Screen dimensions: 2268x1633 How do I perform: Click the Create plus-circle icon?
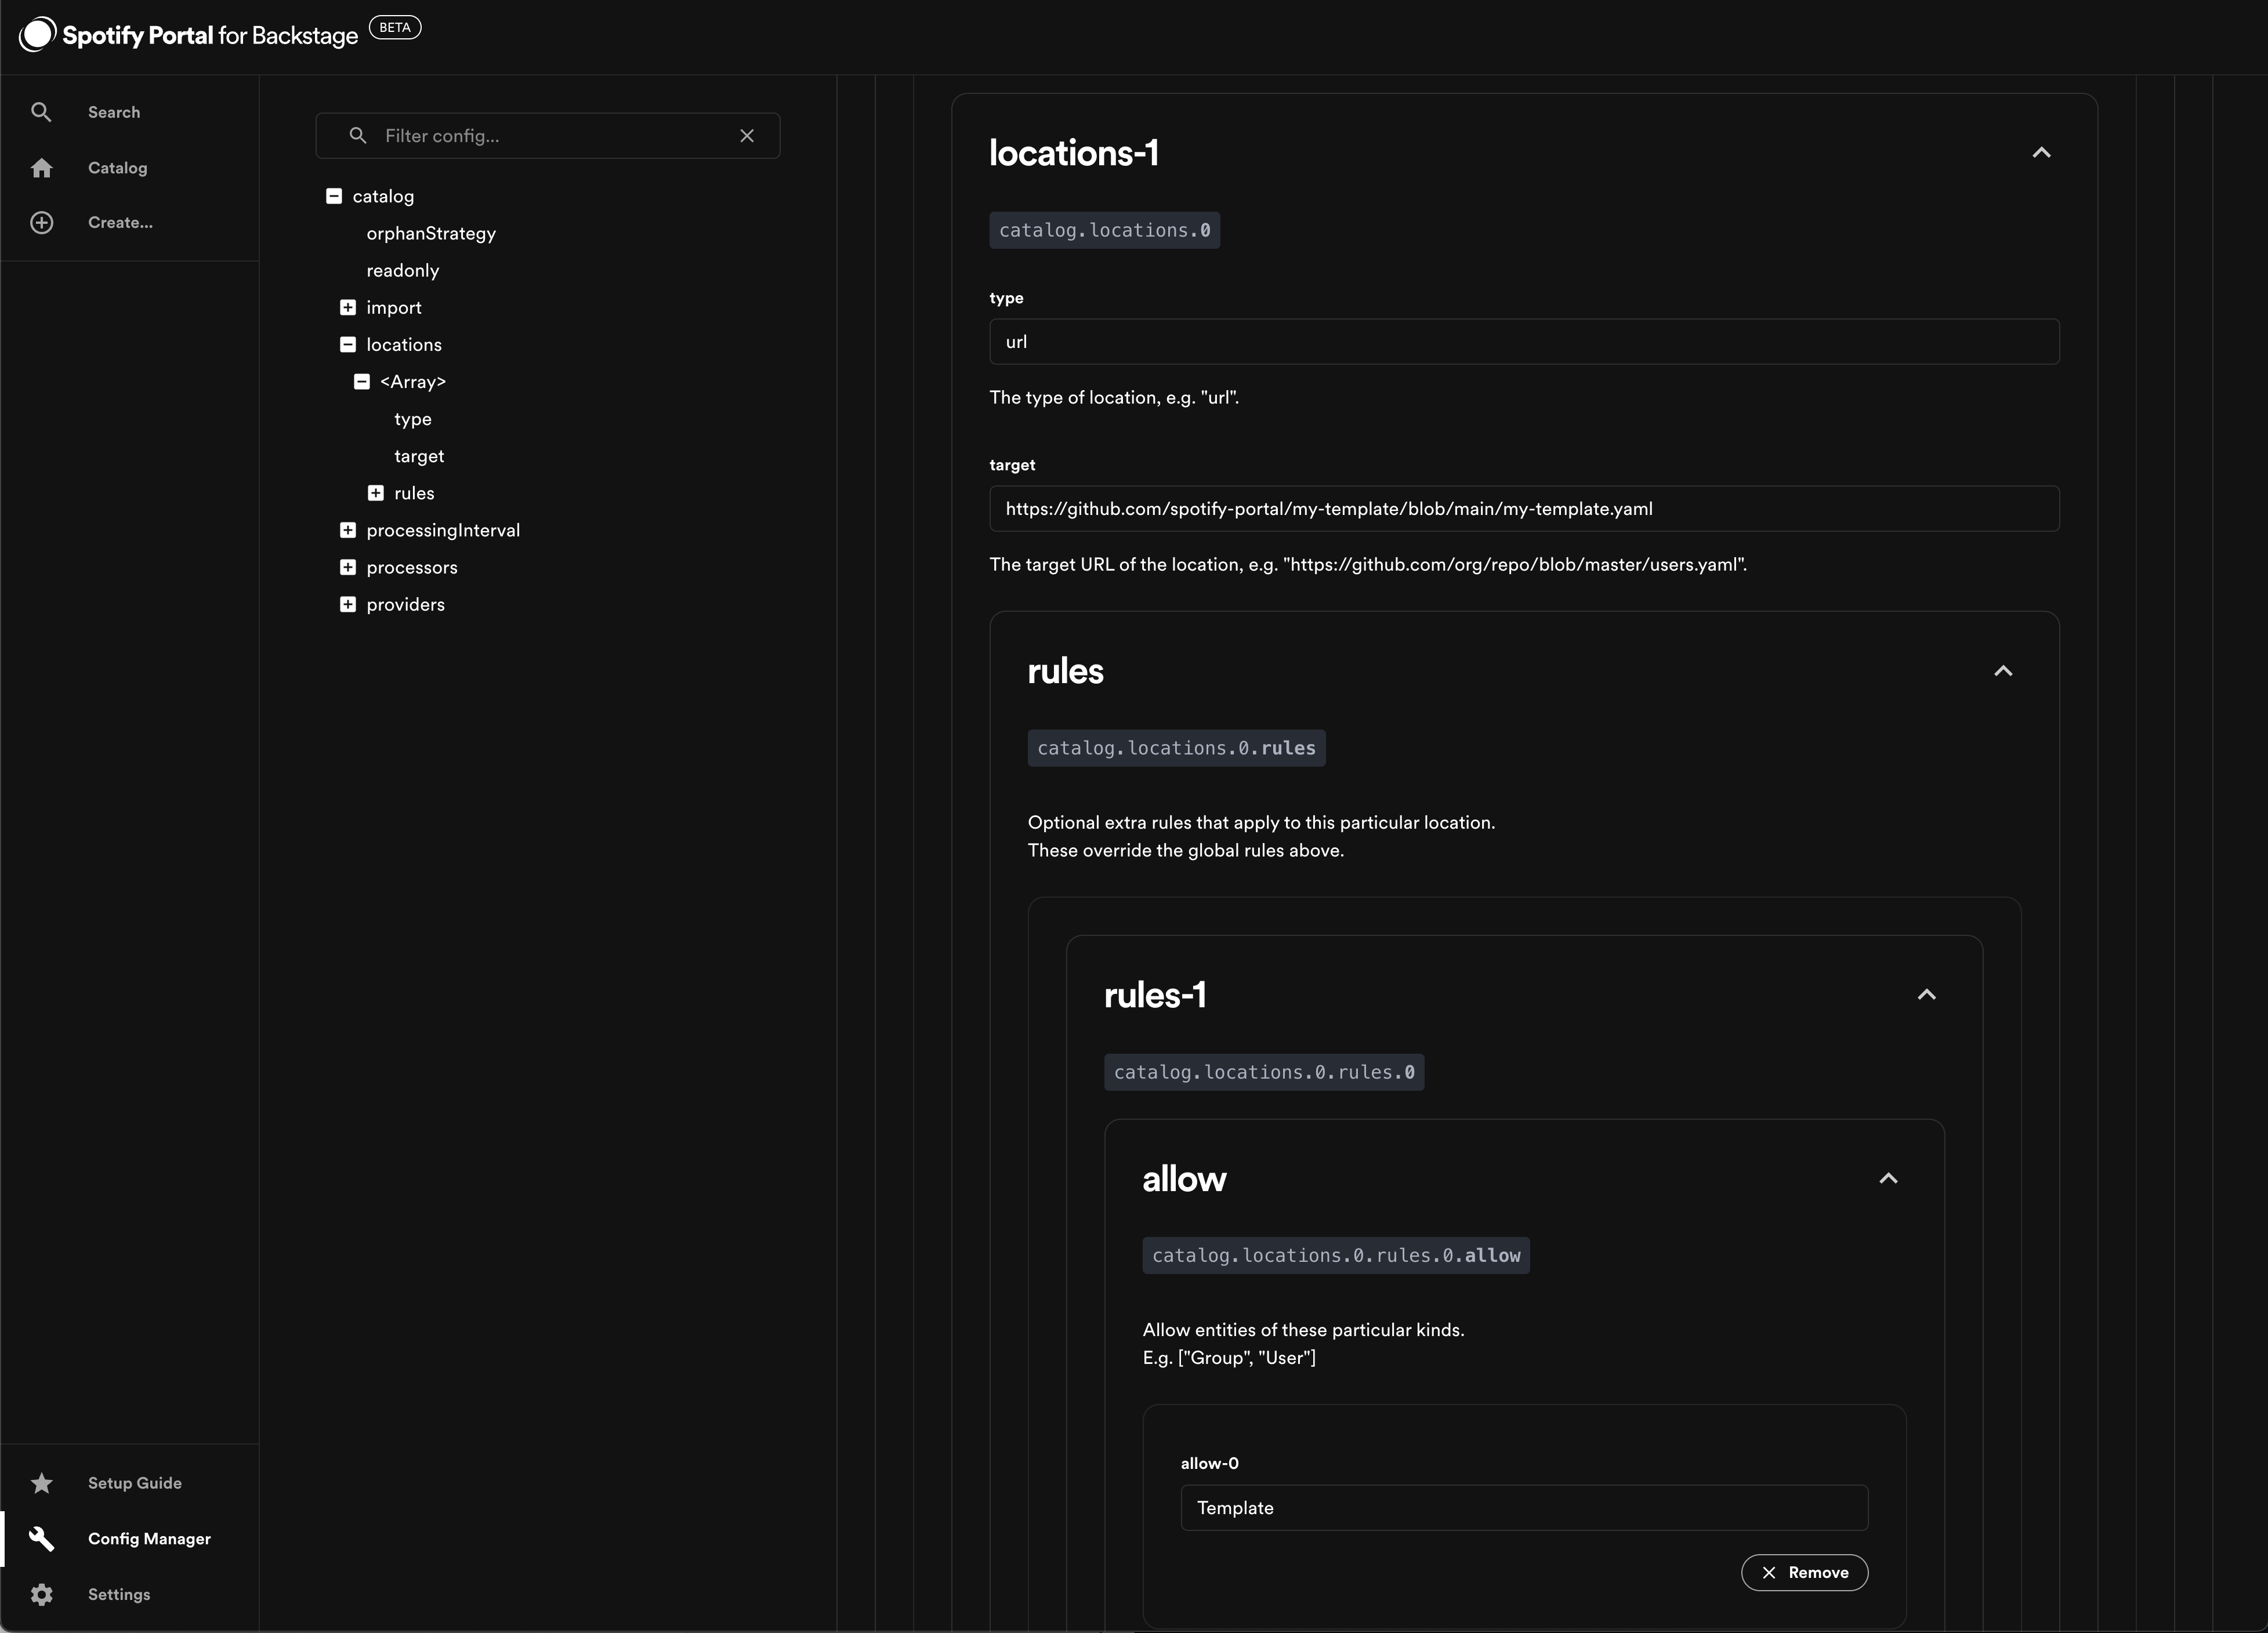point(41,222)
